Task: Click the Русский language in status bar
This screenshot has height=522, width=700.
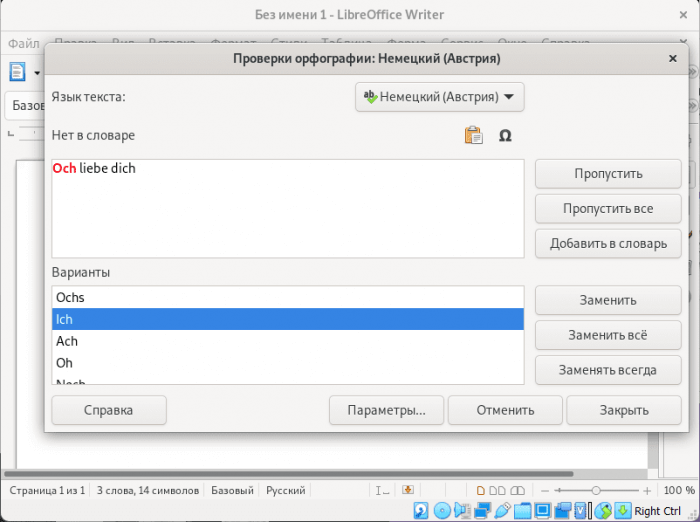Action: click(286, 490)
